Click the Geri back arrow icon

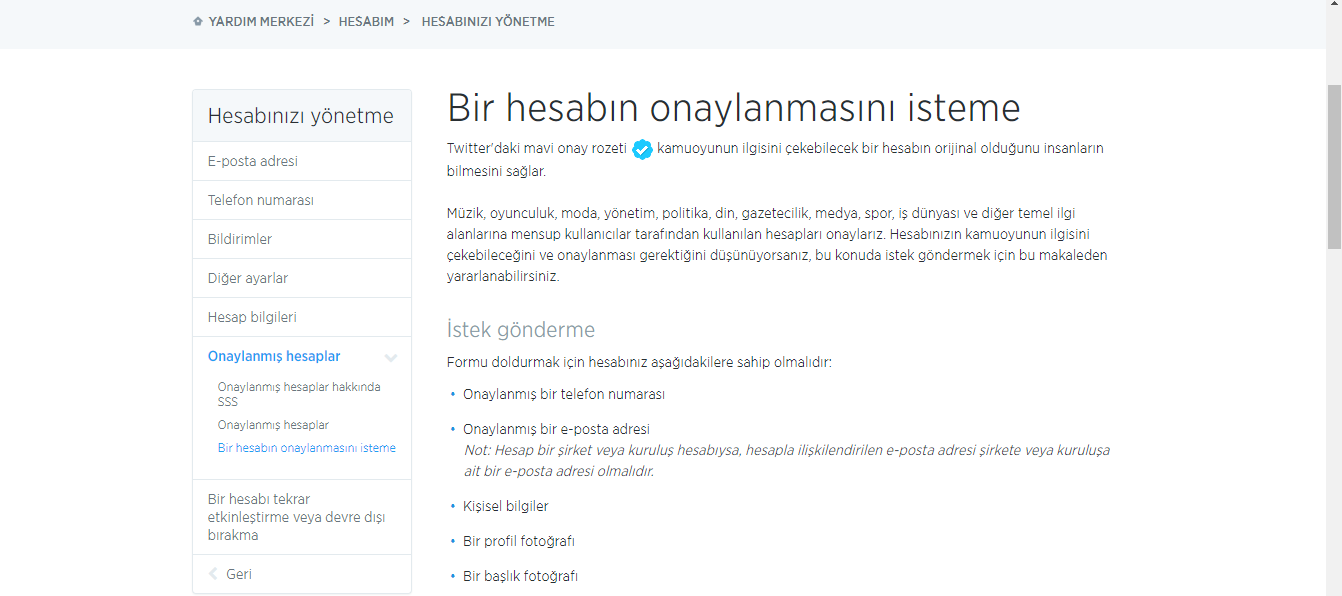[213, 574]
